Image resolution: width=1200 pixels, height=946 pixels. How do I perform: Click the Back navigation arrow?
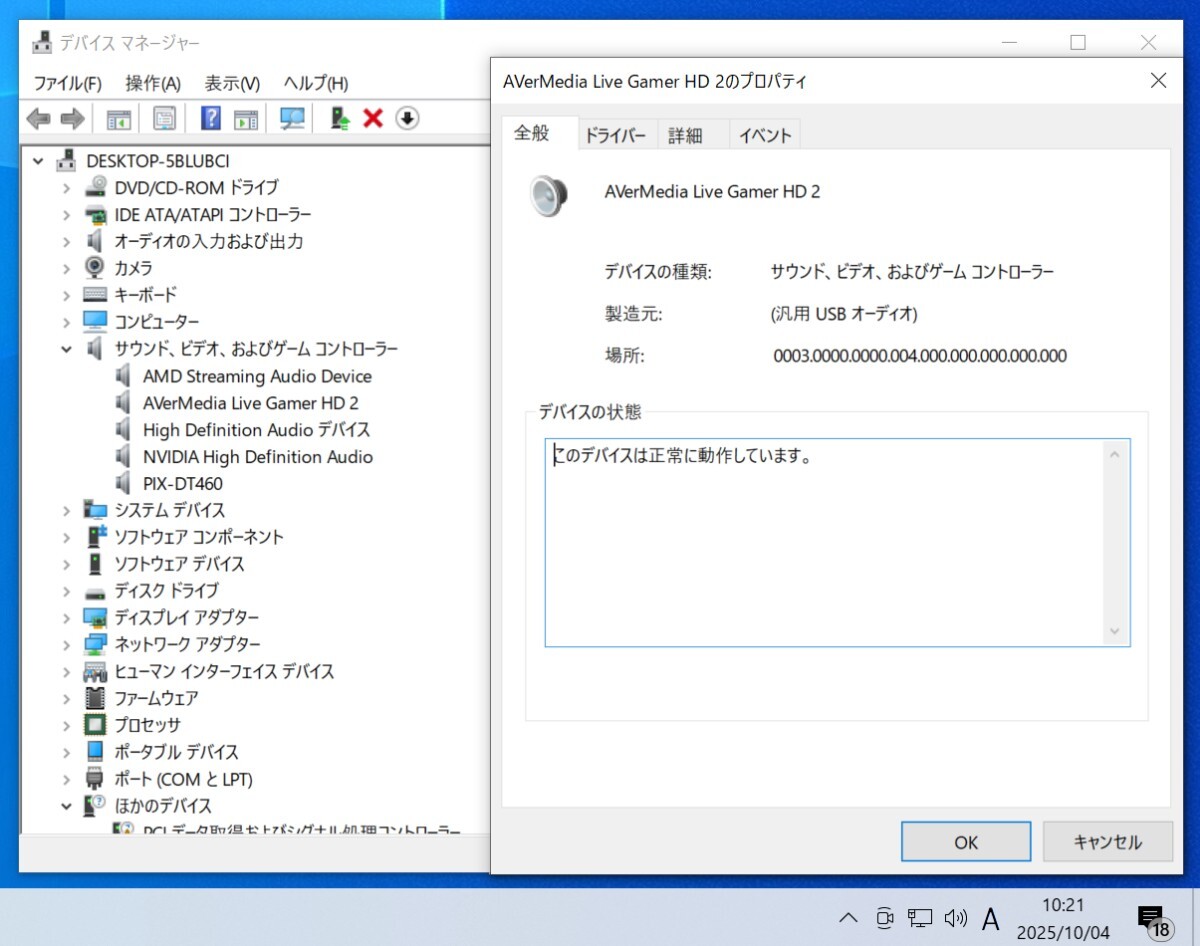click(x=38, y=118)
